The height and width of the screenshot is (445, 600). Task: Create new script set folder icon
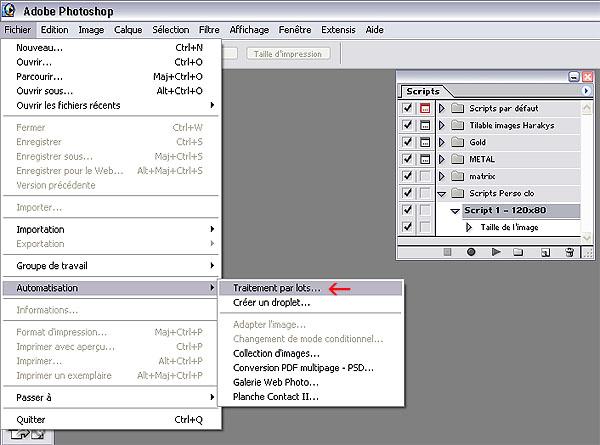(518, 252)
